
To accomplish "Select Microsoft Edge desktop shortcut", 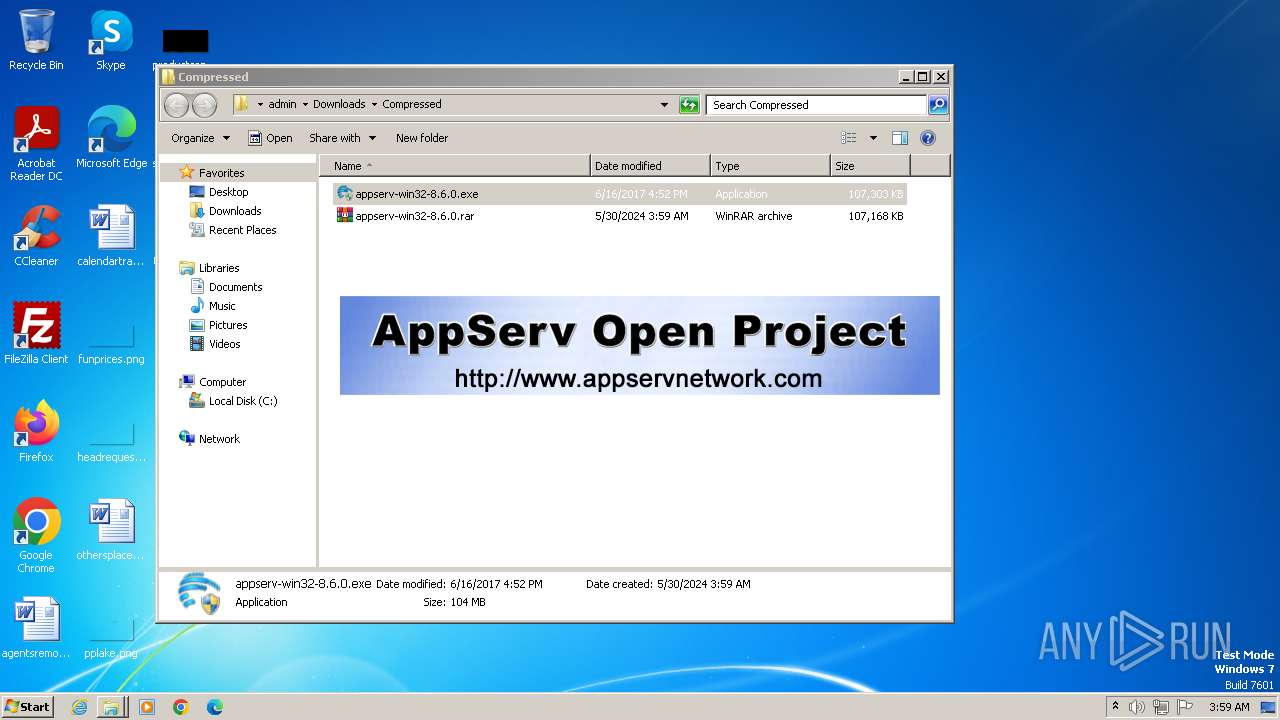I will (111, 138).
